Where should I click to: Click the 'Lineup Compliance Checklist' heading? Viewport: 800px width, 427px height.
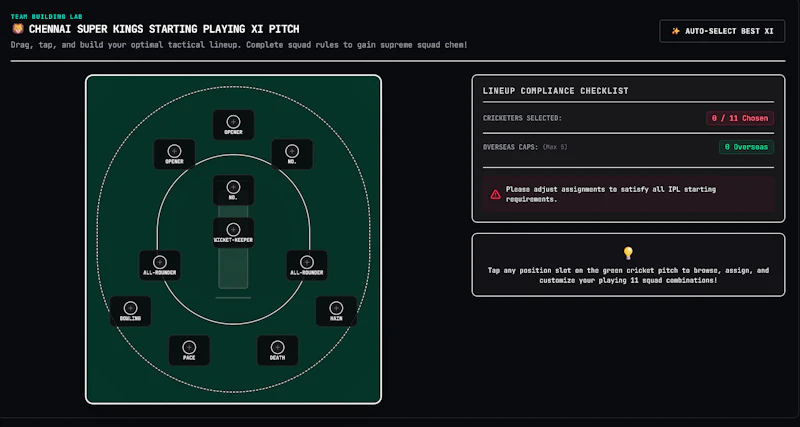tap(556, 91)
